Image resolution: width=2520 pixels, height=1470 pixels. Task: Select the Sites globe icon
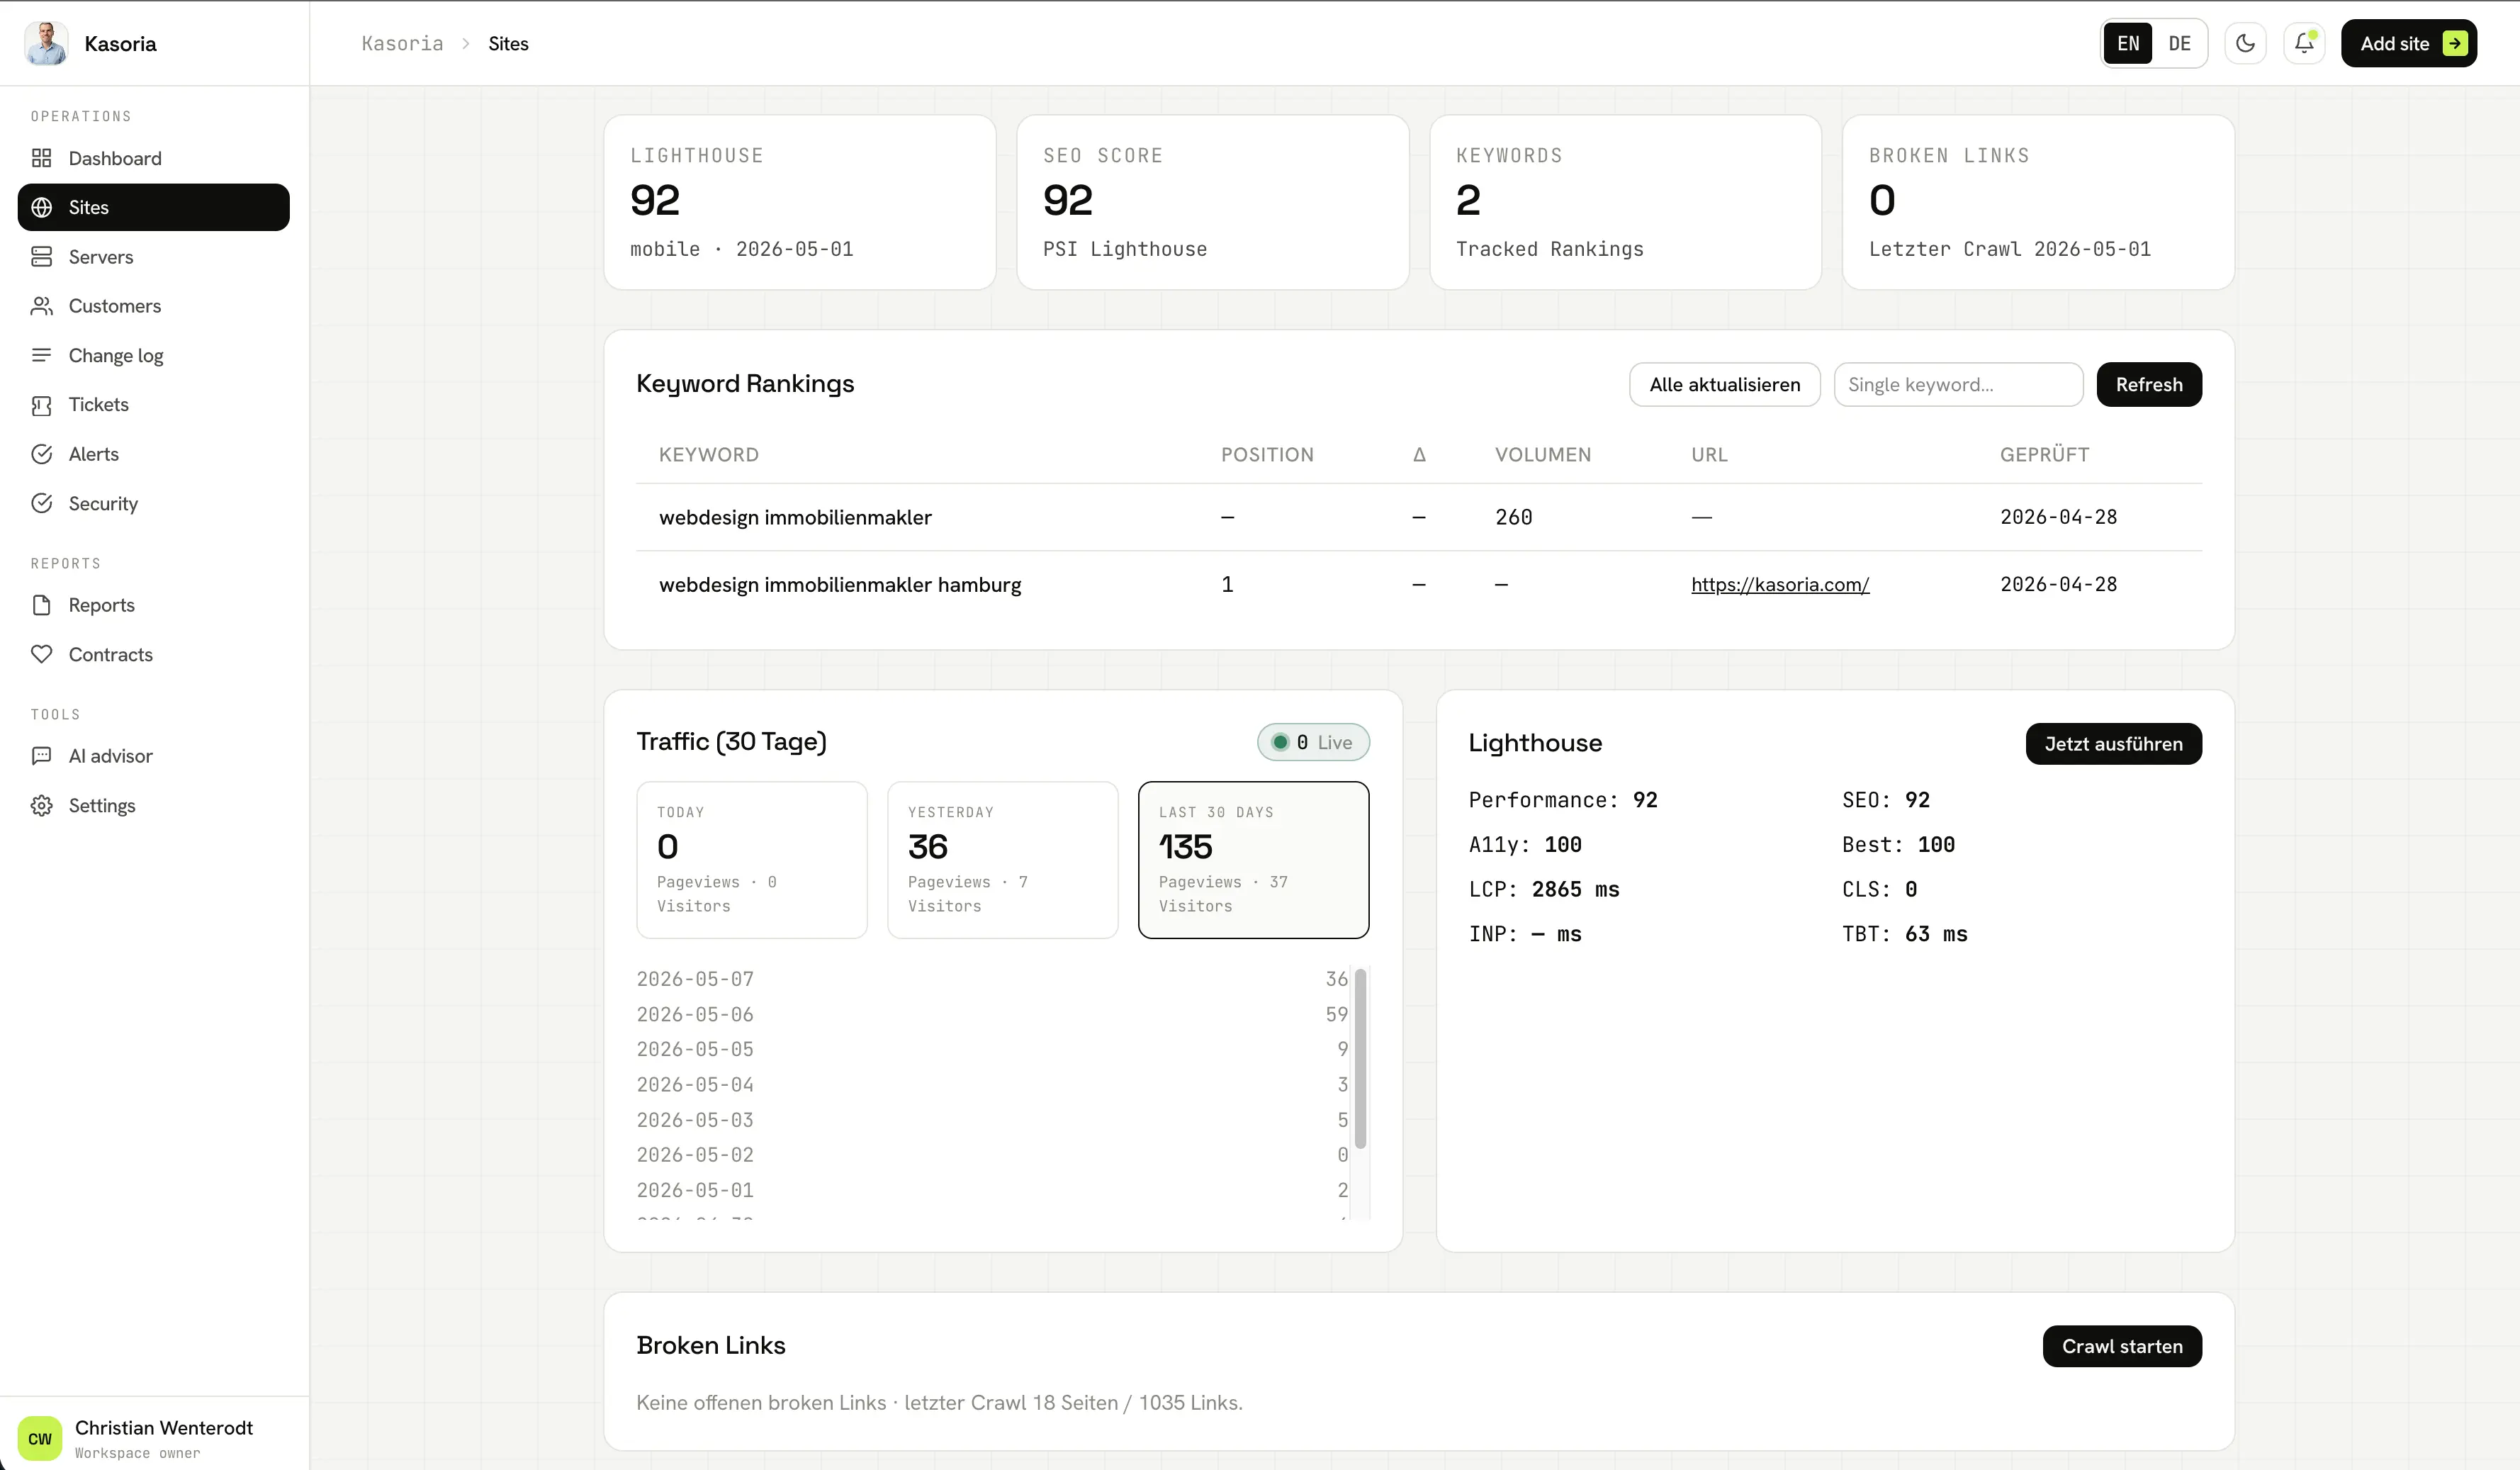pos(41,207)
